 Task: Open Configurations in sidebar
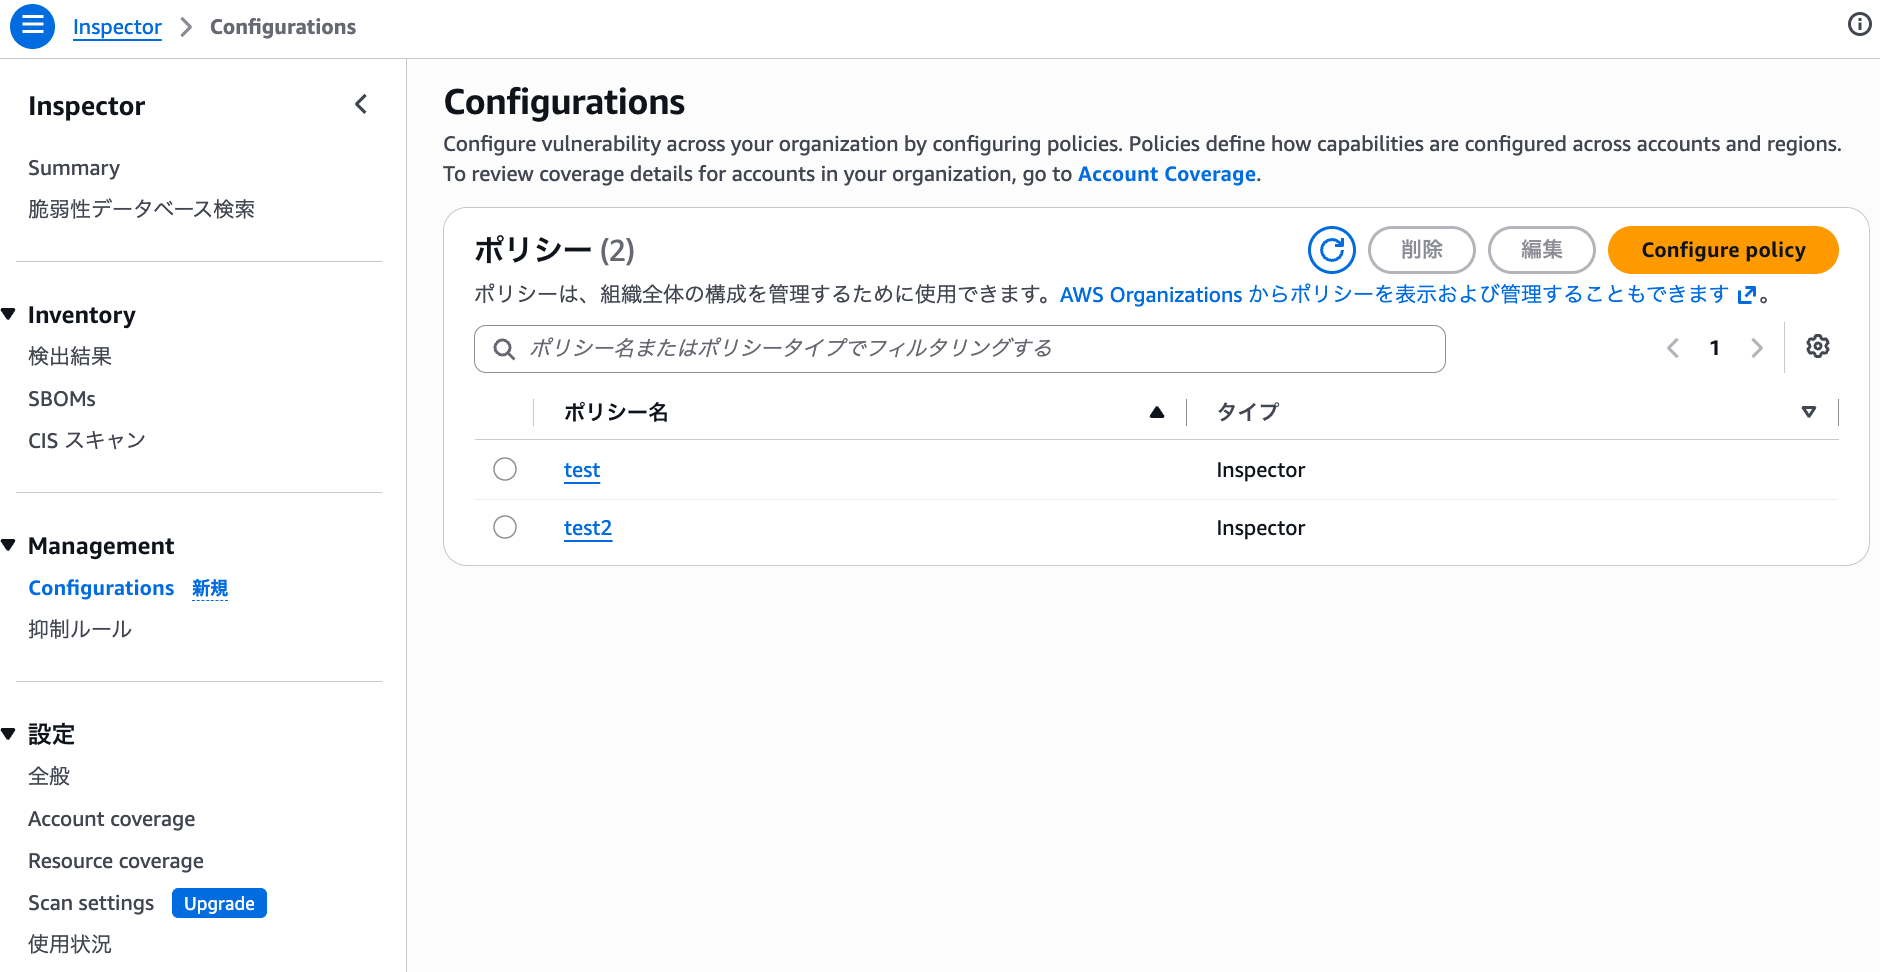tap(101, 588)
